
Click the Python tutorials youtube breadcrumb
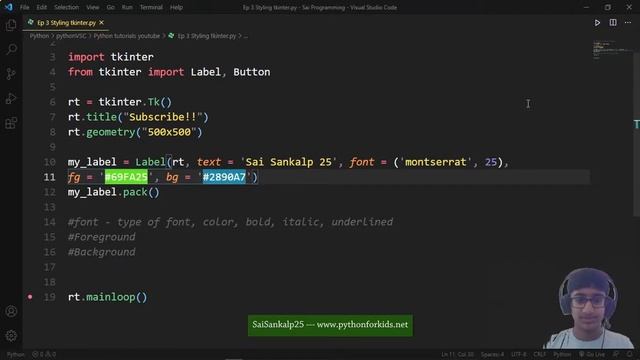pyautogui.click(x=127, y=36)
